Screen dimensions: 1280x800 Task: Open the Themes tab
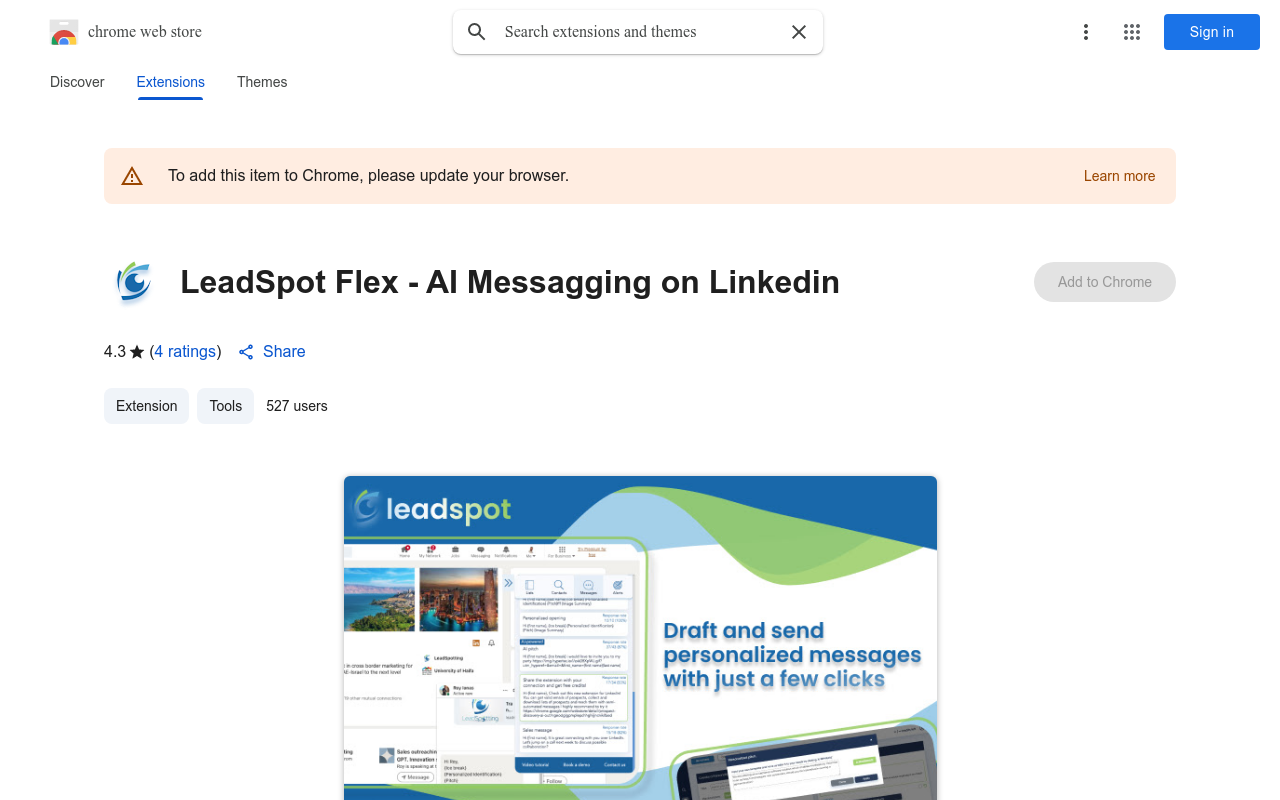coord(262,82)
